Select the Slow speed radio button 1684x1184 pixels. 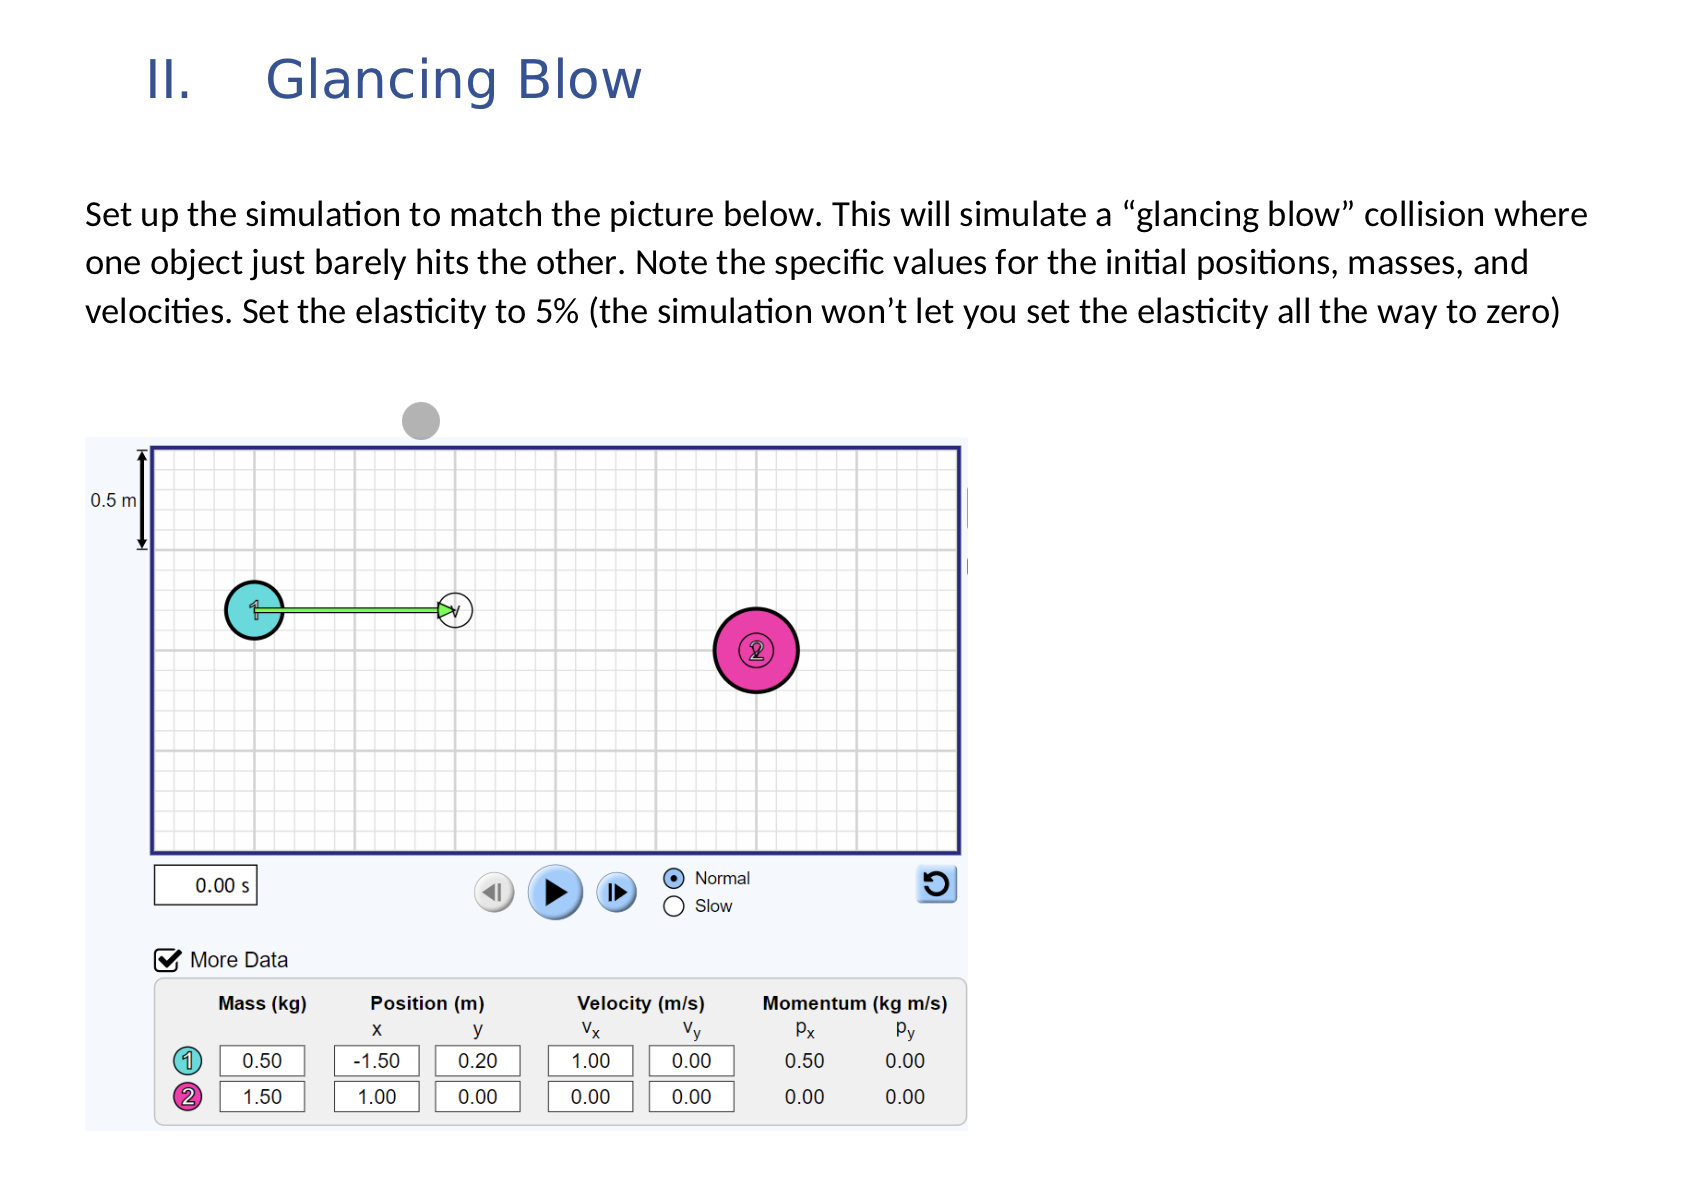673,906
